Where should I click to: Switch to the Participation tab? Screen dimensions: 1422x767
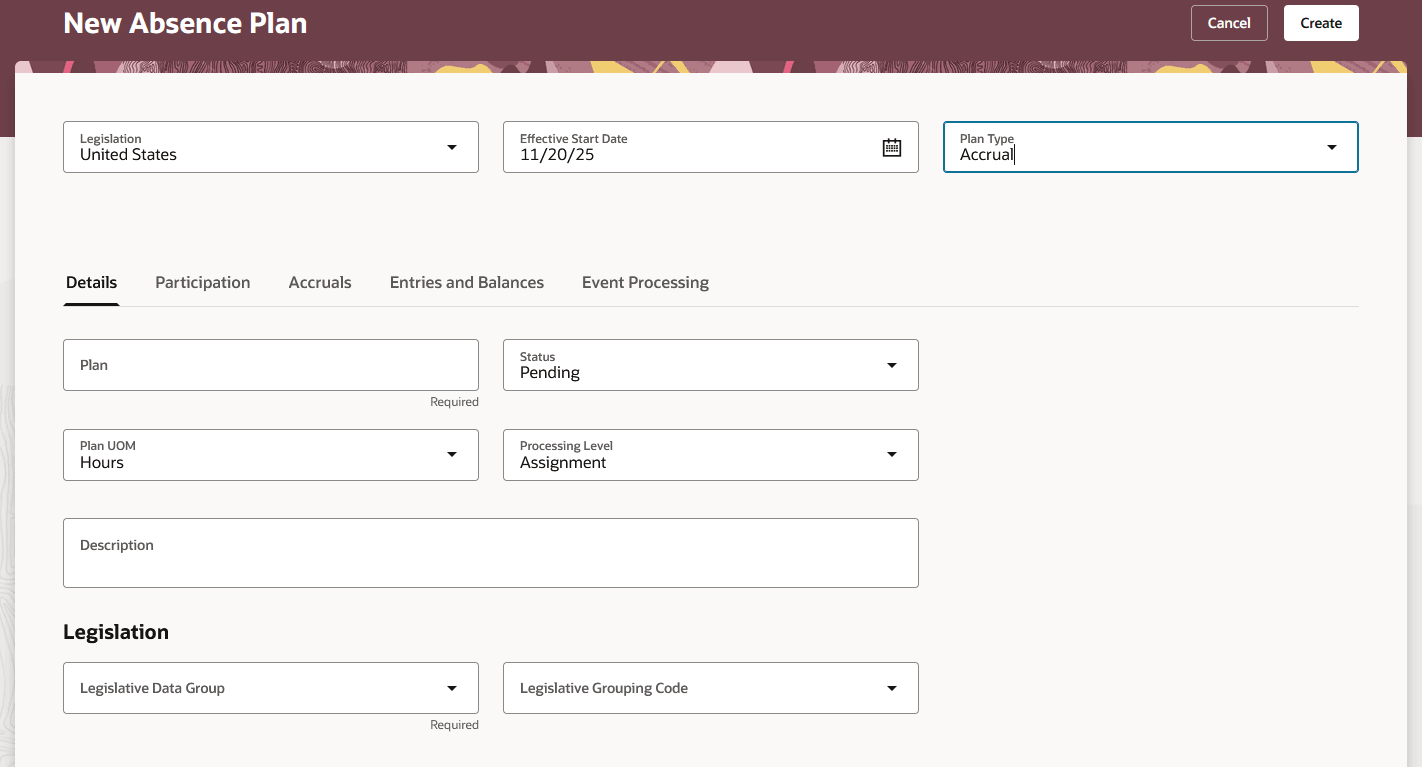(202, 282)
